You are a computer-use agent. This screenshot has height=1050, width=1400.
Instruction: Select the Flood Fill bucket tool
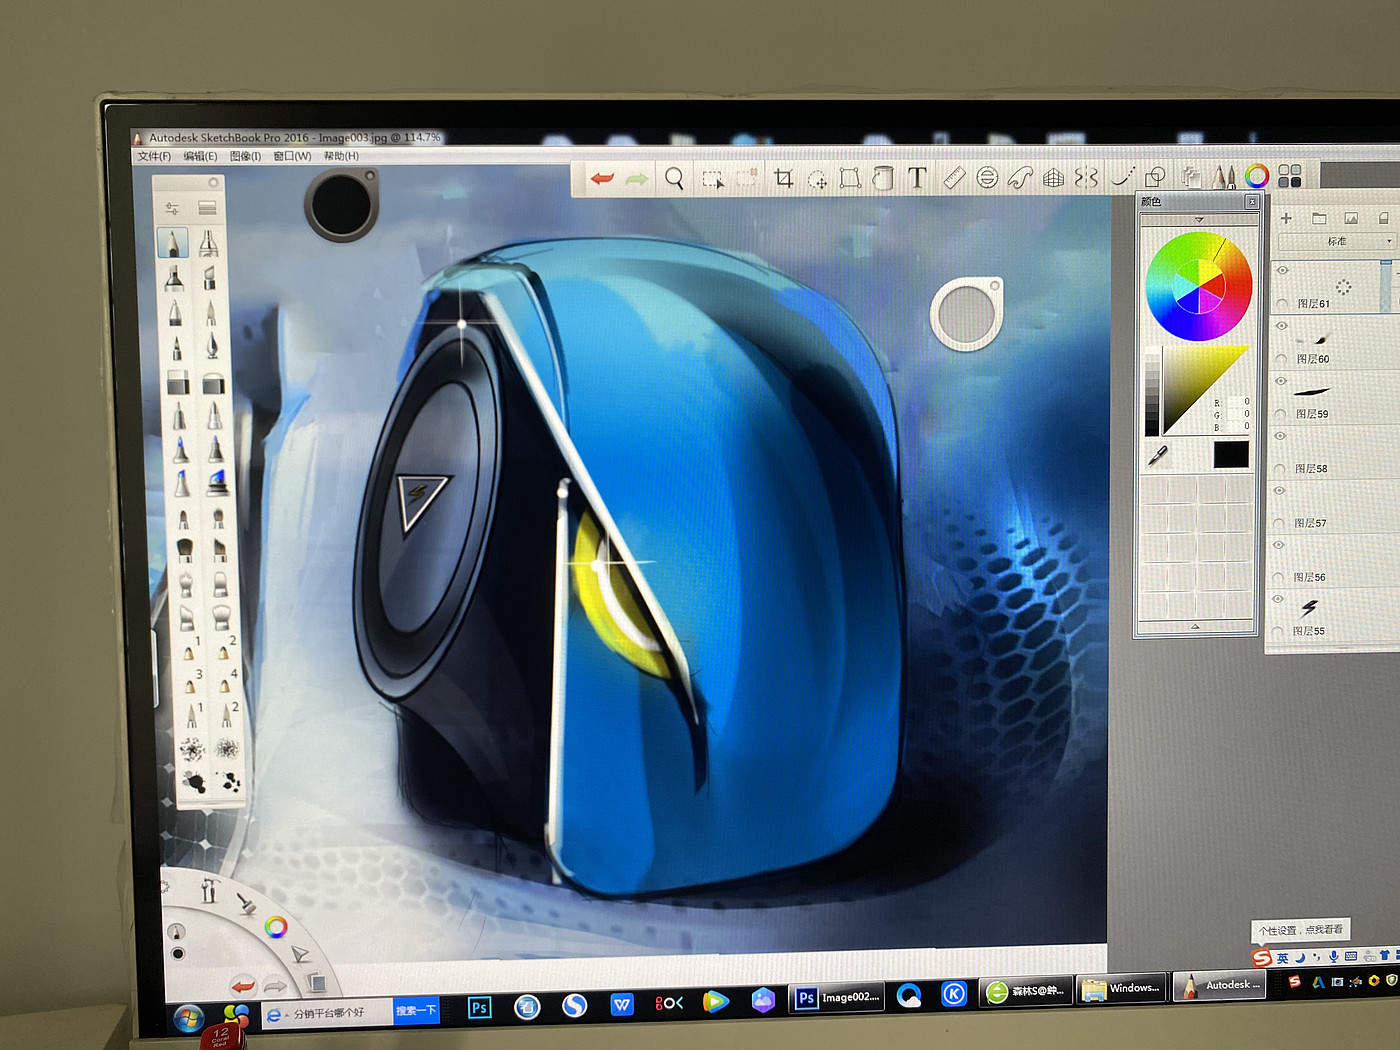(x=882, y=178)
